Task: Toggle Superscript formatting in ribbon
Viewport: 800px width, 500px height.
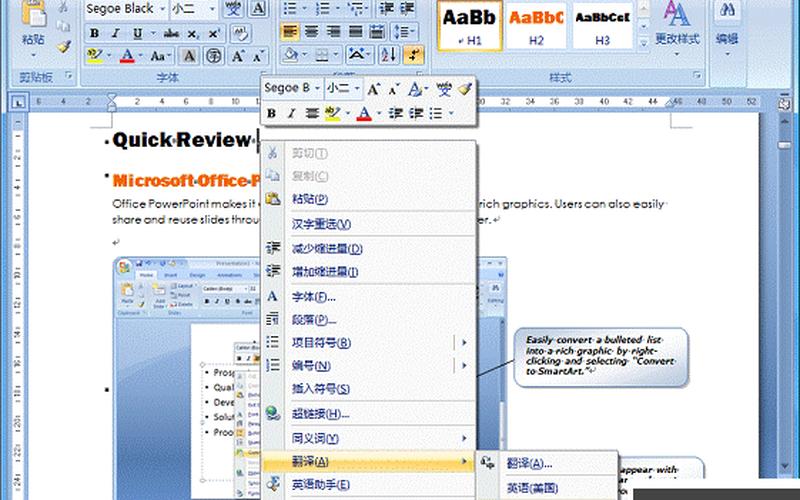Action: click(214, 34)
